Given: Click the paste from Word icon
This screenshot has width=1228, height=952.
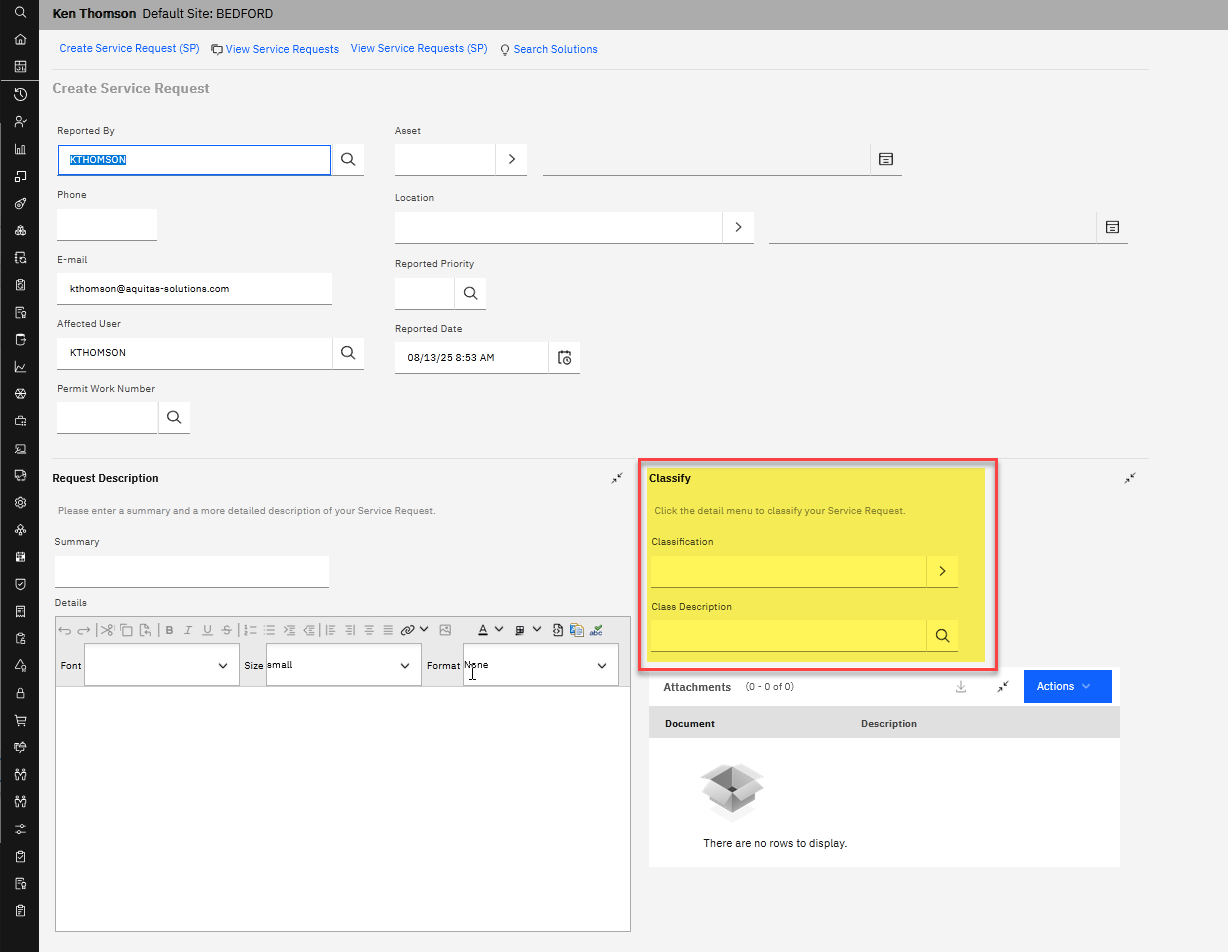Looking at the screenshot, I should coord(576,630).
